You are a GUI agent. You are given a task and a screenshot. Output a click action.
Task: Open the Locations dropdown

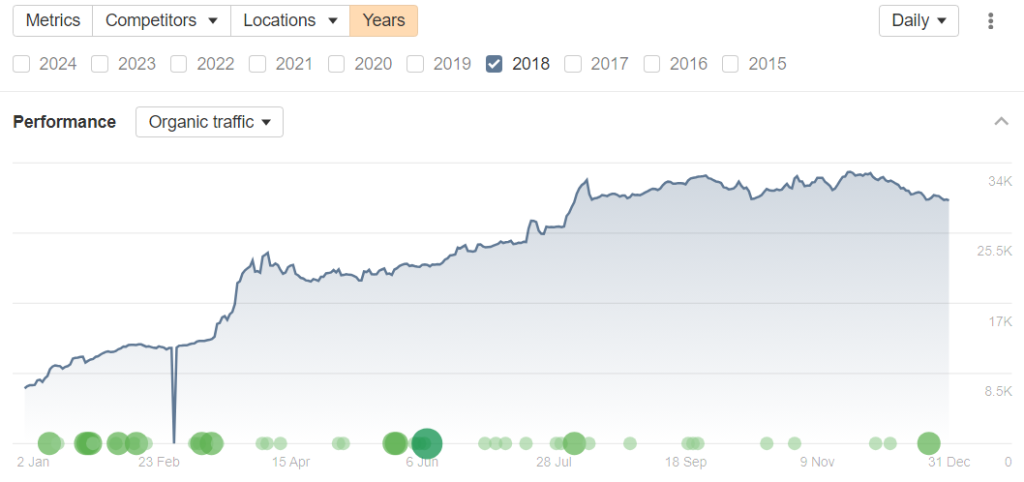[289, 21]
